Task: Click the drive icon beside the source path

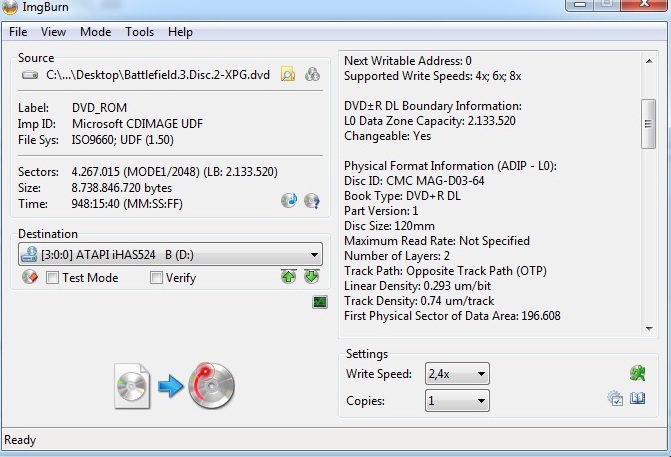Action: (x=30, y=75)
